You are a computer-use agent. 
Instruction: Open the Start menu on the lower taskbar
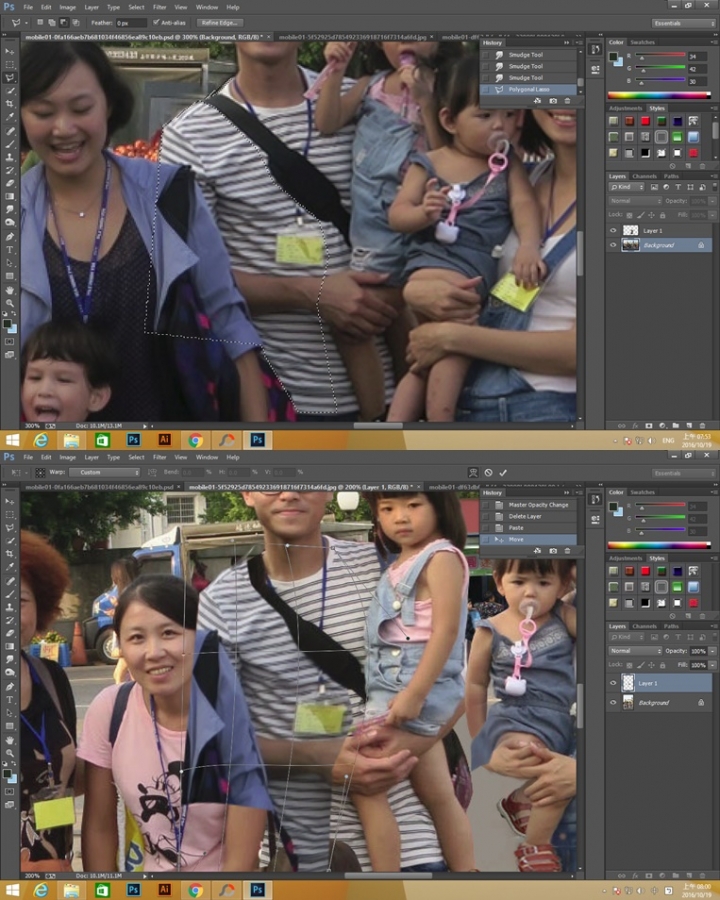12,890
